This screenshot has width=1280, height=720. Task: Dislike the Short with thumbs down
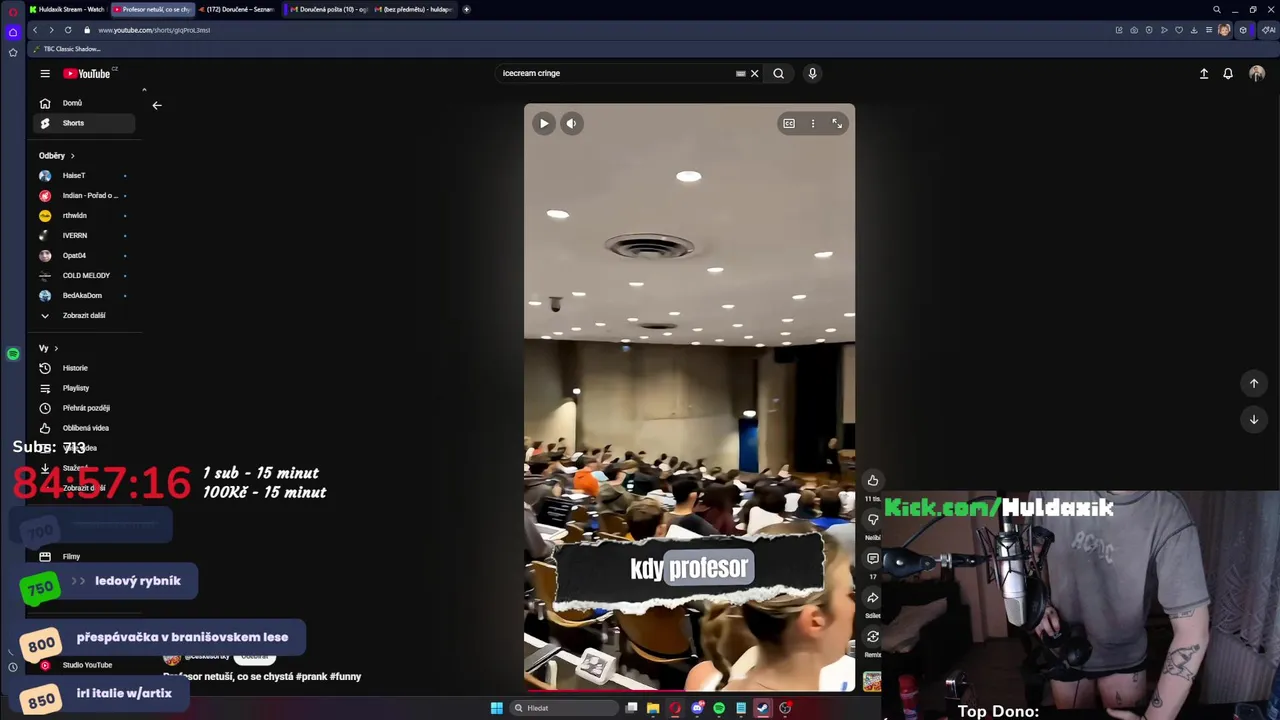[873, 520]
